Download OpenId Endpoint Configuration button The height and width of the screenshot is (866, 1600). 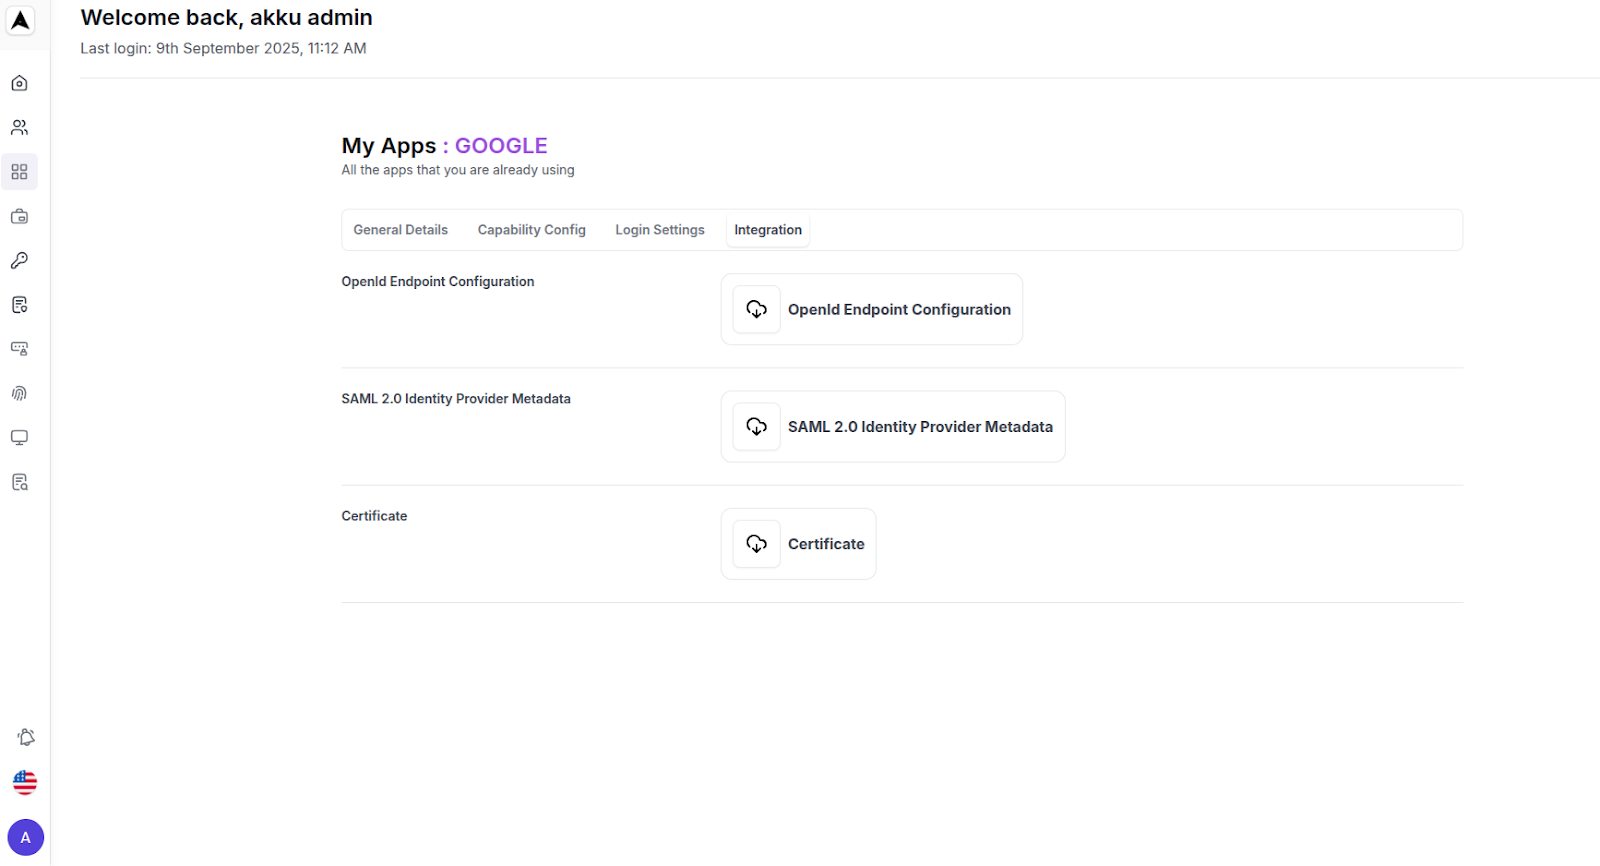tap(872, 309)
